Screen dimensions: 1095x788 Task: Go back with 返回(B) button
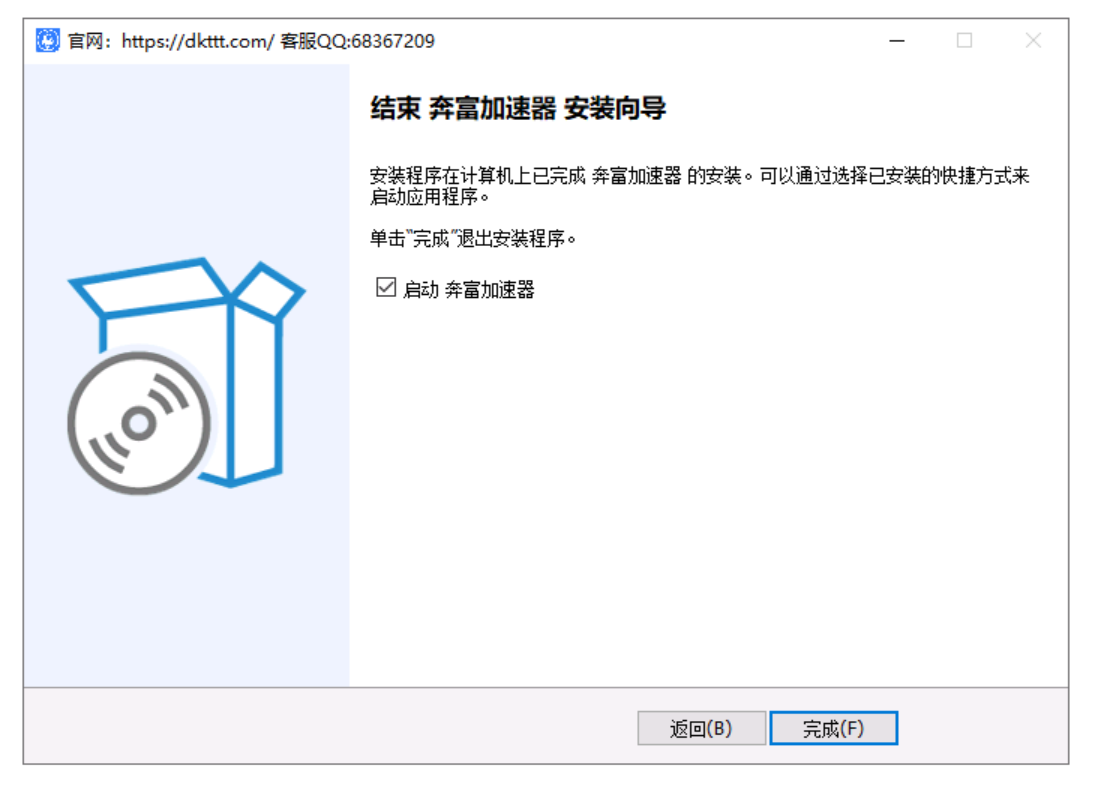click(x=700, y=728)
